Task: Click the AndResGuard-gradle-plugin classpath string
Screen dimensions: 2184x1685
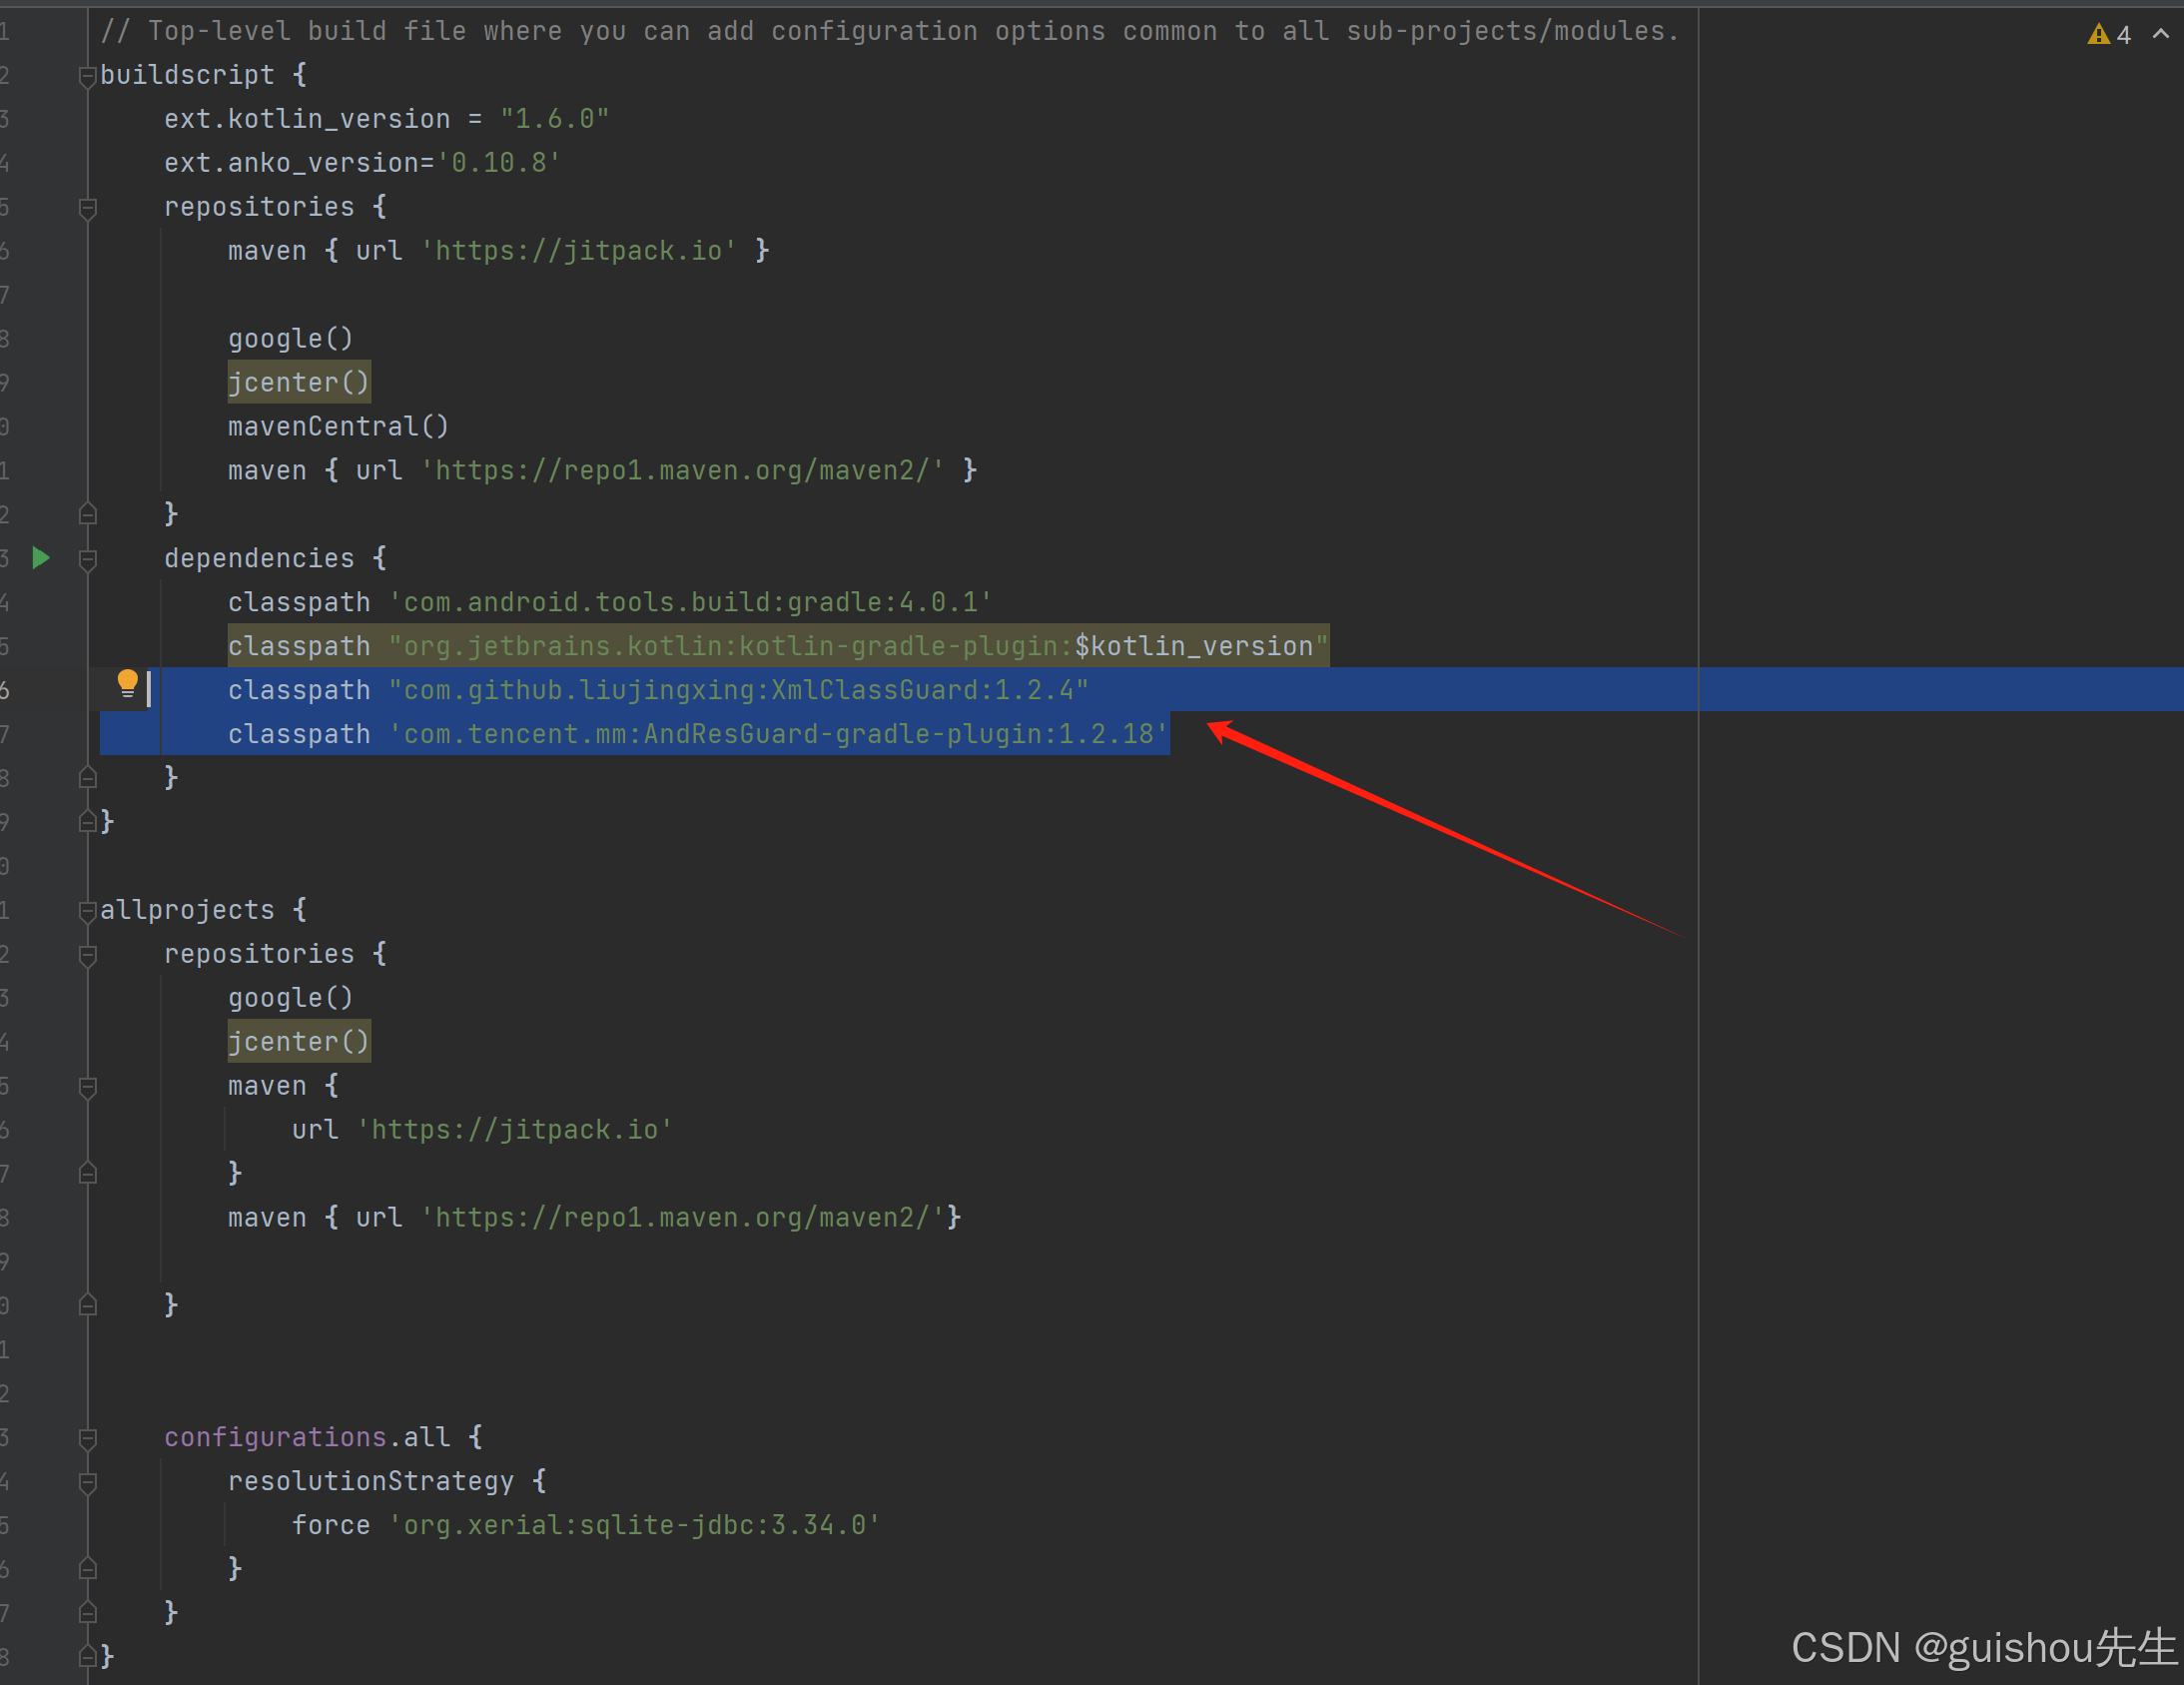Action: click(778, 734)
